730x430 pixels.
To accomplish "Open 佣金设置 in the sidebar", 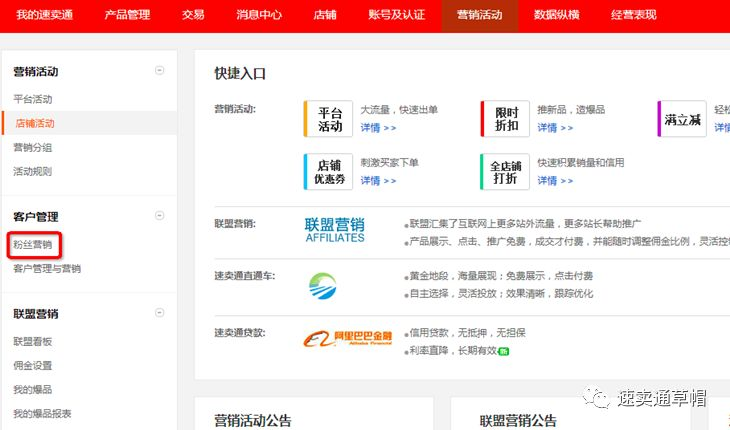I will pyautogui.click(x=33, y=366).
